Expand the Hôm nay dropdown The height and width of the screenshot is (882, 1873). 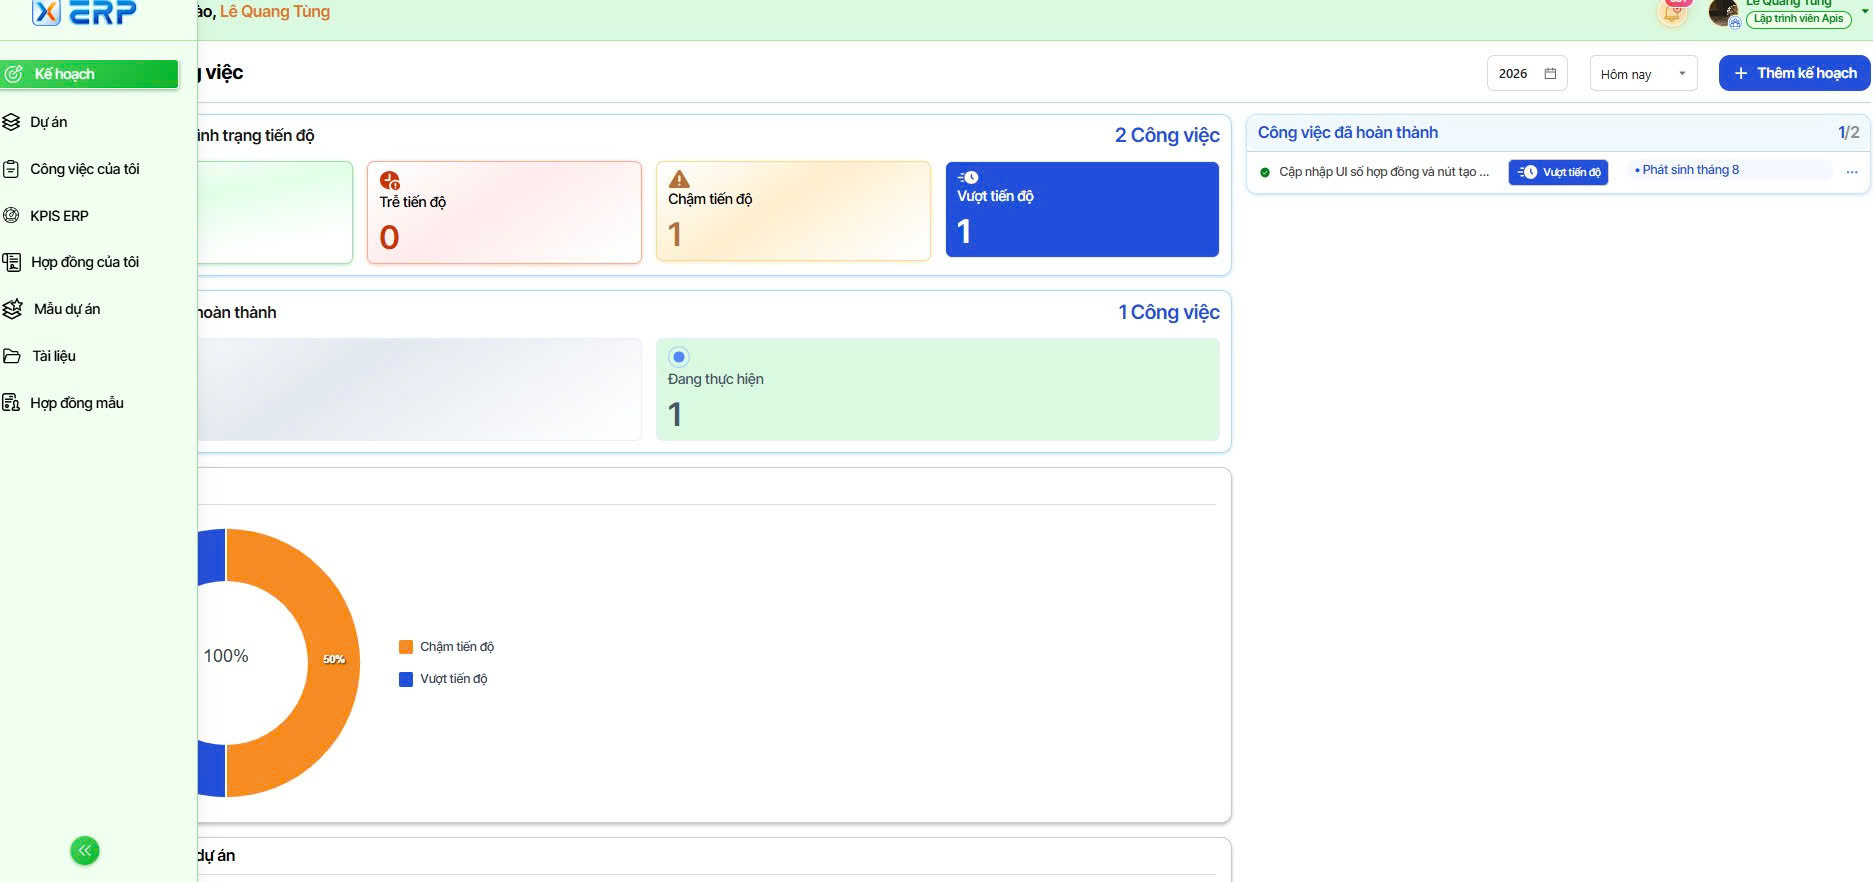[x=1644, y=74]
